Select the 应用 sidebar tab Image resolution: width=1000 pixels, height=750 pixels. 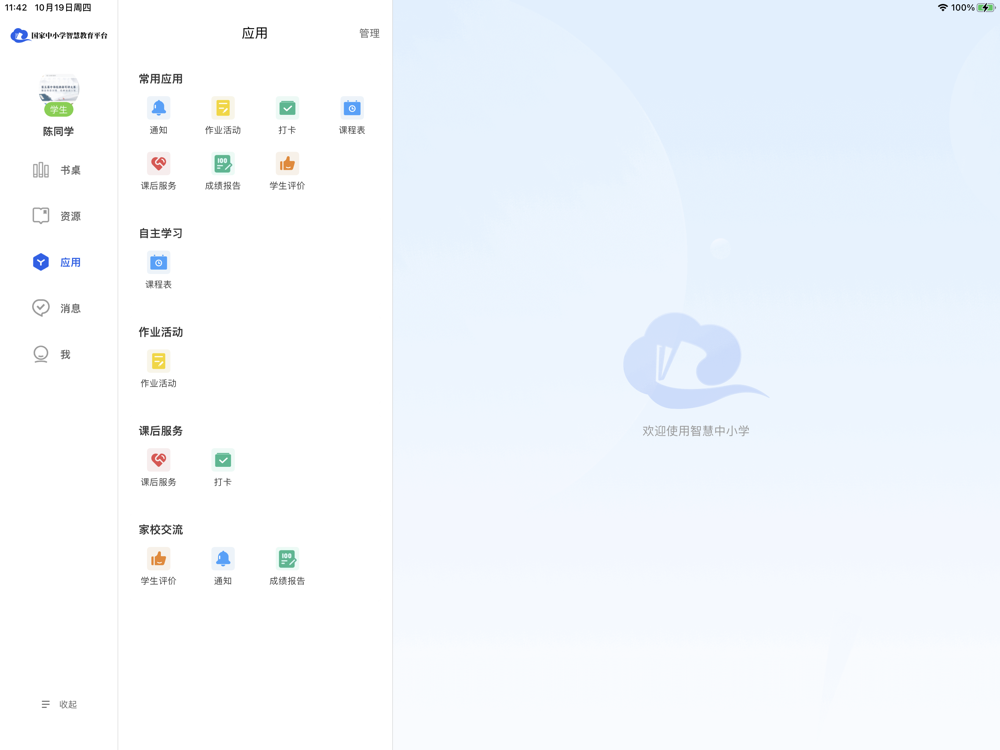tap(57, 262)
